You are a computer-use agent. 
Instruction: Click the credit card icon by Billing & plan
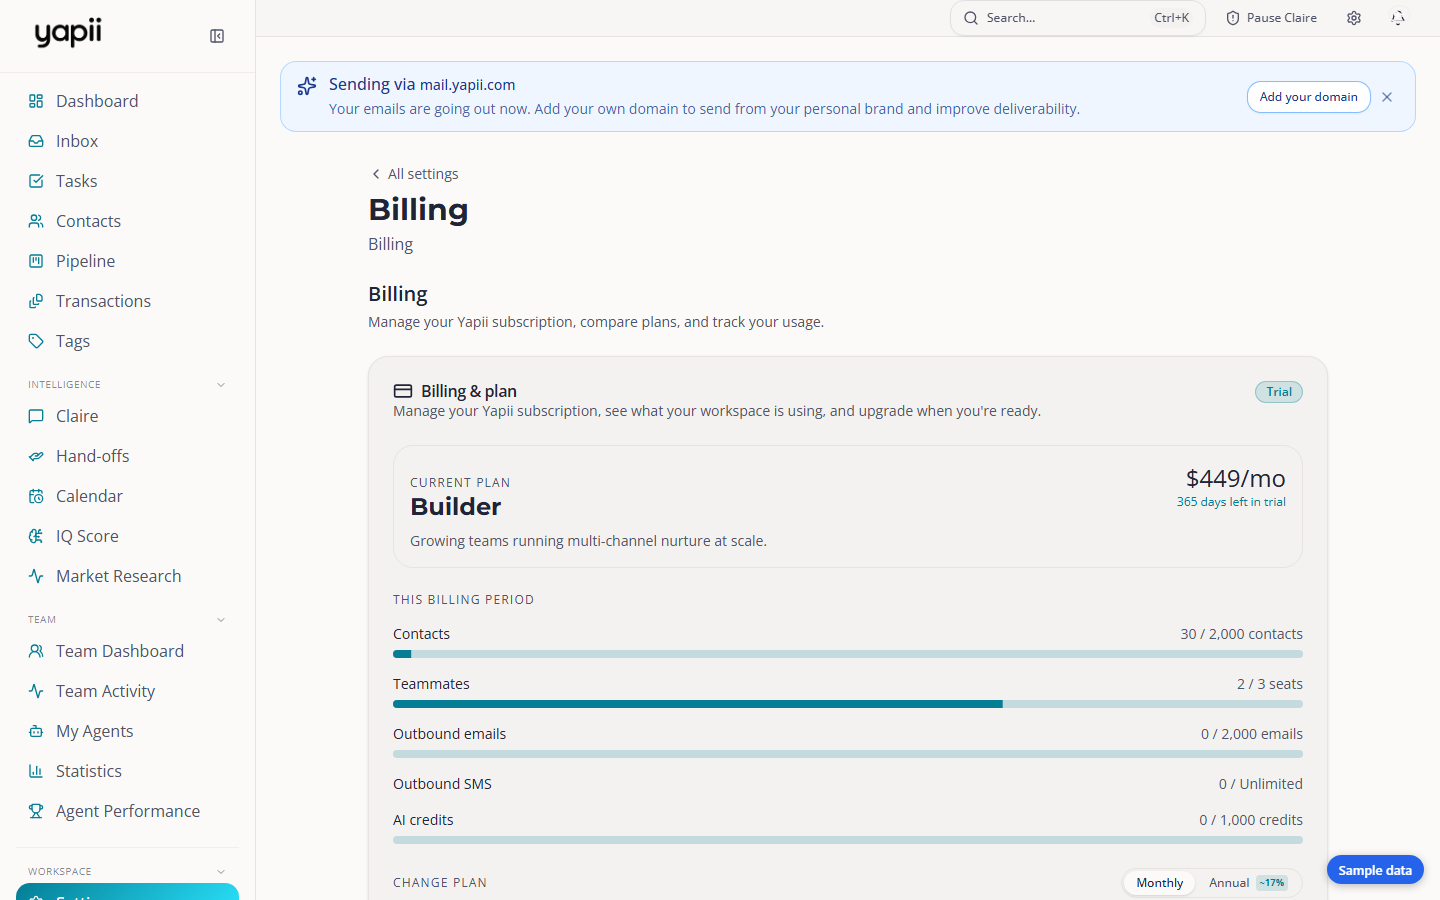[x=403, y=391]
